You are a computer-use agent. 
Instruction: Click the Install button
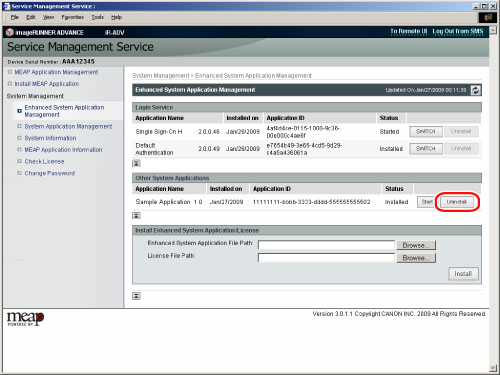point(463,274)
